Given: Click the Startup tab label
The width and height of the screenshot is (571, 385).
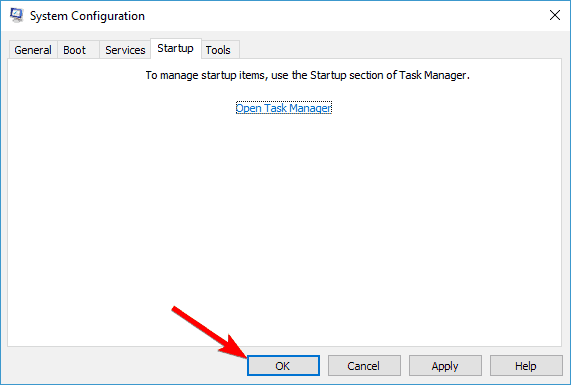Looking at the screenshot, I should pos(176,48).
